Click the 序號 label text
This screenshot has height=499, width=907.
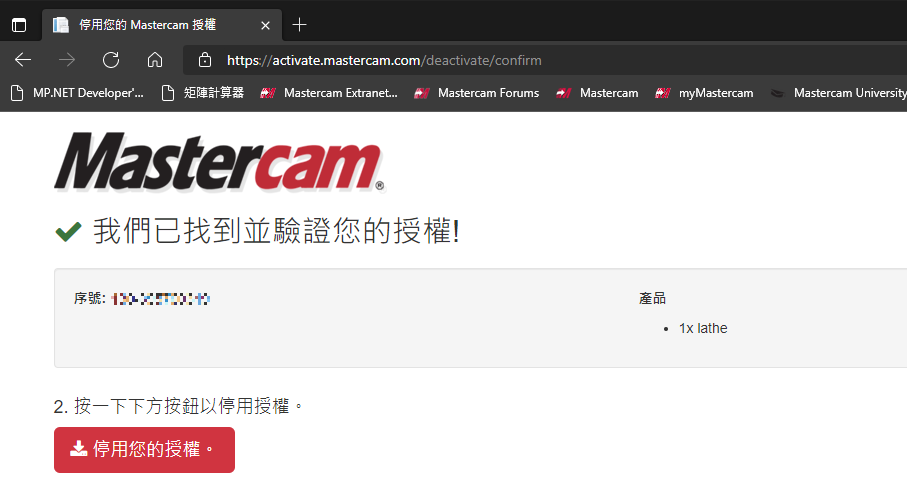click(x=90, y=298)
